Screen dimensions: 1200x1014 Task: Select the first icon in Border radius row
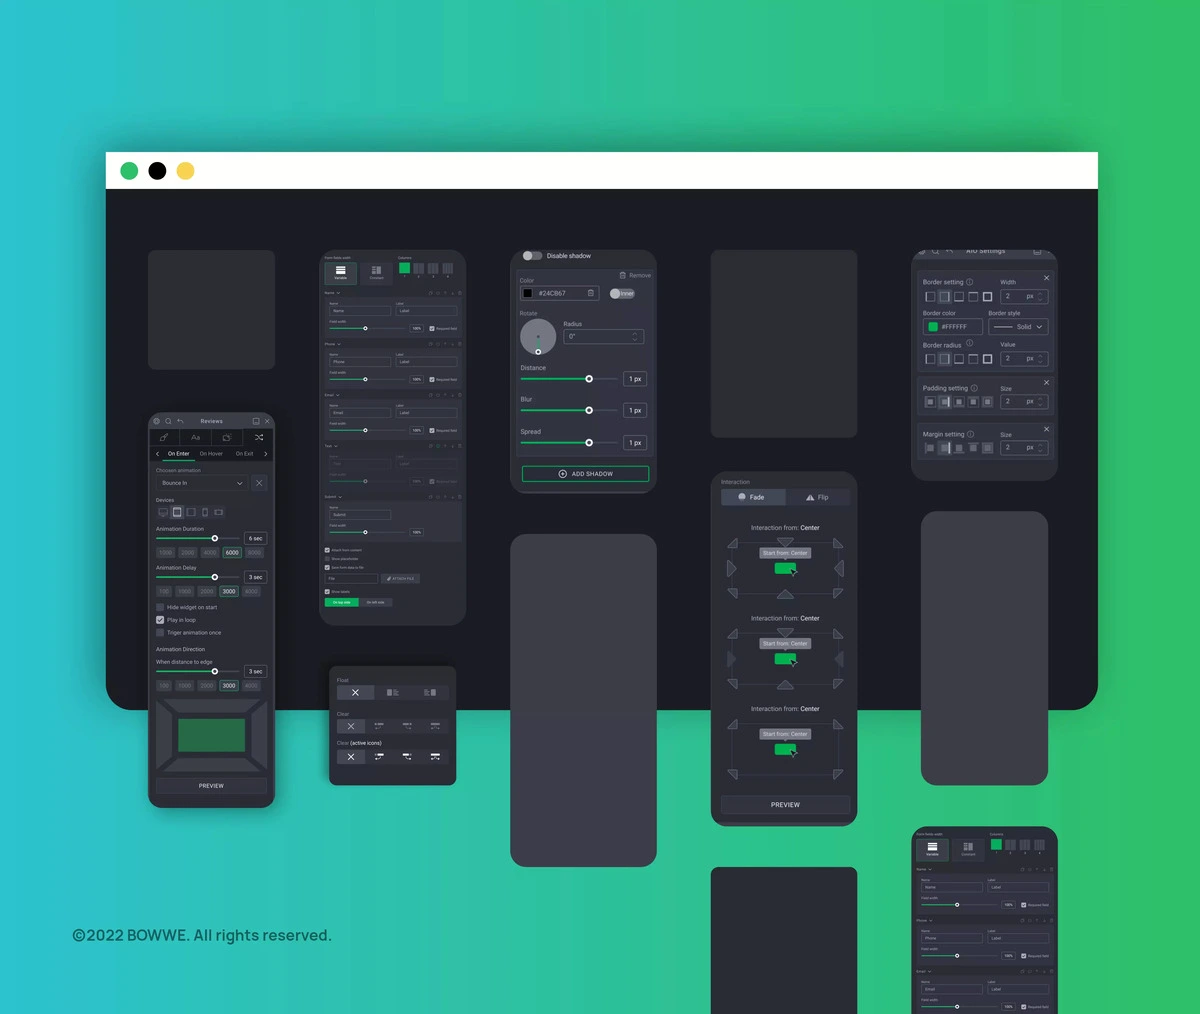(930, 359)
